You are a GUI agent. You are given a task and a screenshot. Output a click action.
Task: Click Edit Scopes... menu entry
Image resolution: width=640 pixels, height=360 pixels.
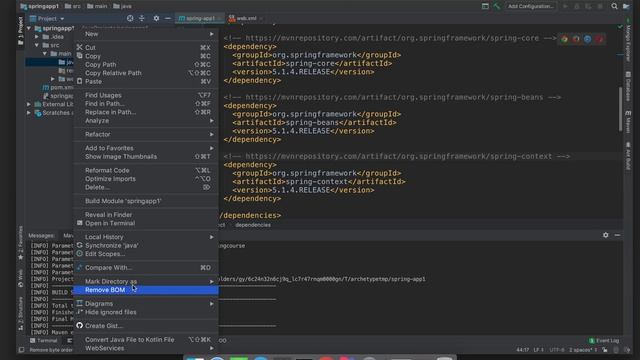coord(146,254)
